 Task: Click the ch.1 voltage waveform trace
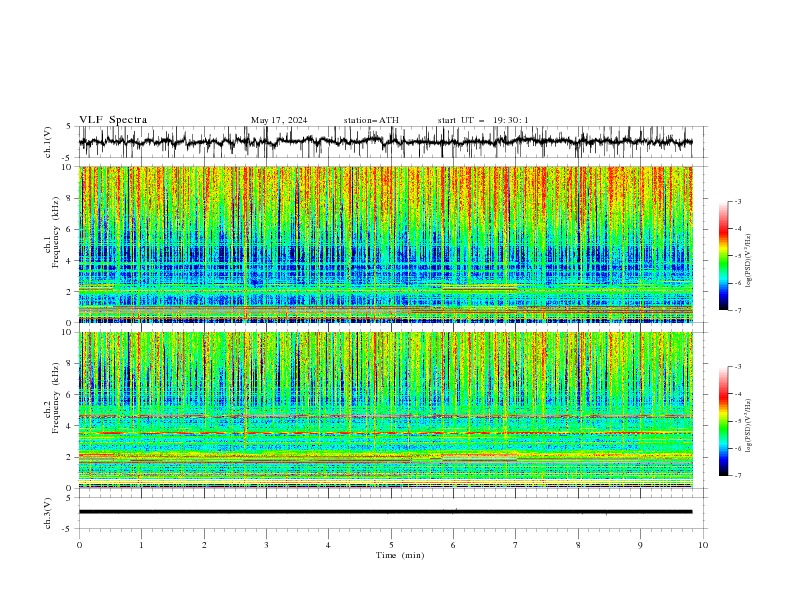[x=385, y=142]
